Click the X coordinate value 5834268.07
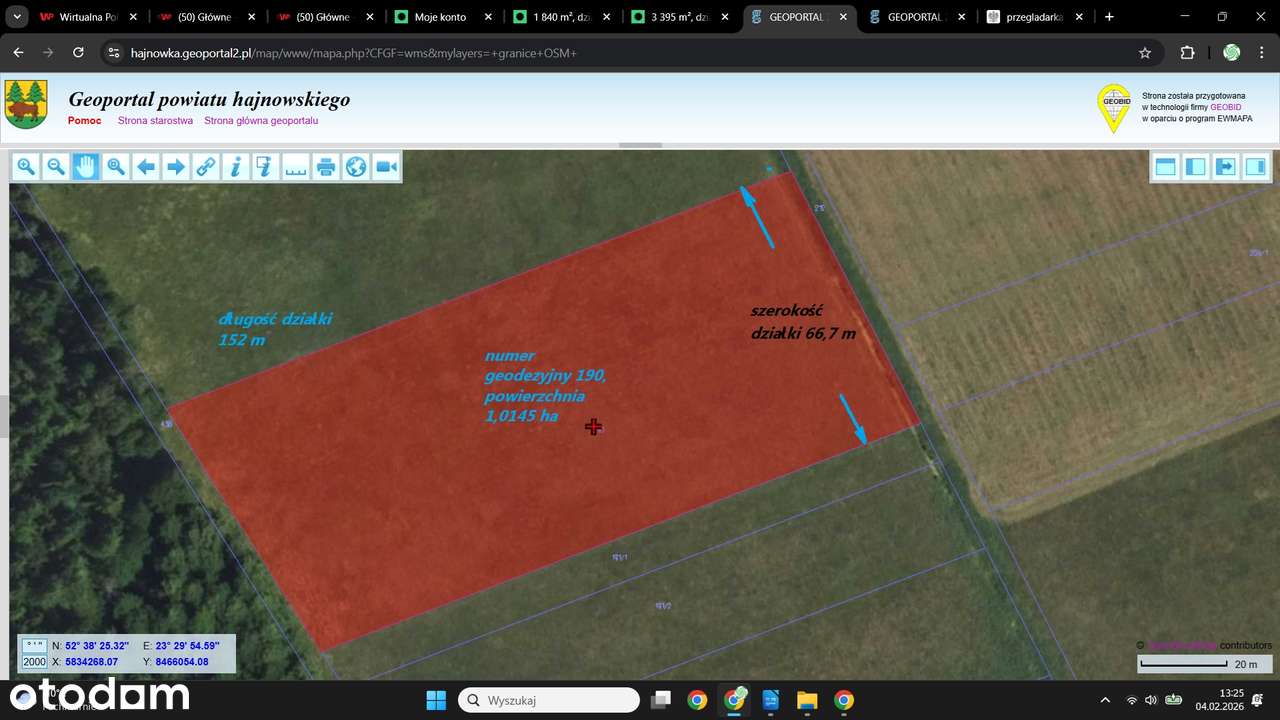 [92, 662]
